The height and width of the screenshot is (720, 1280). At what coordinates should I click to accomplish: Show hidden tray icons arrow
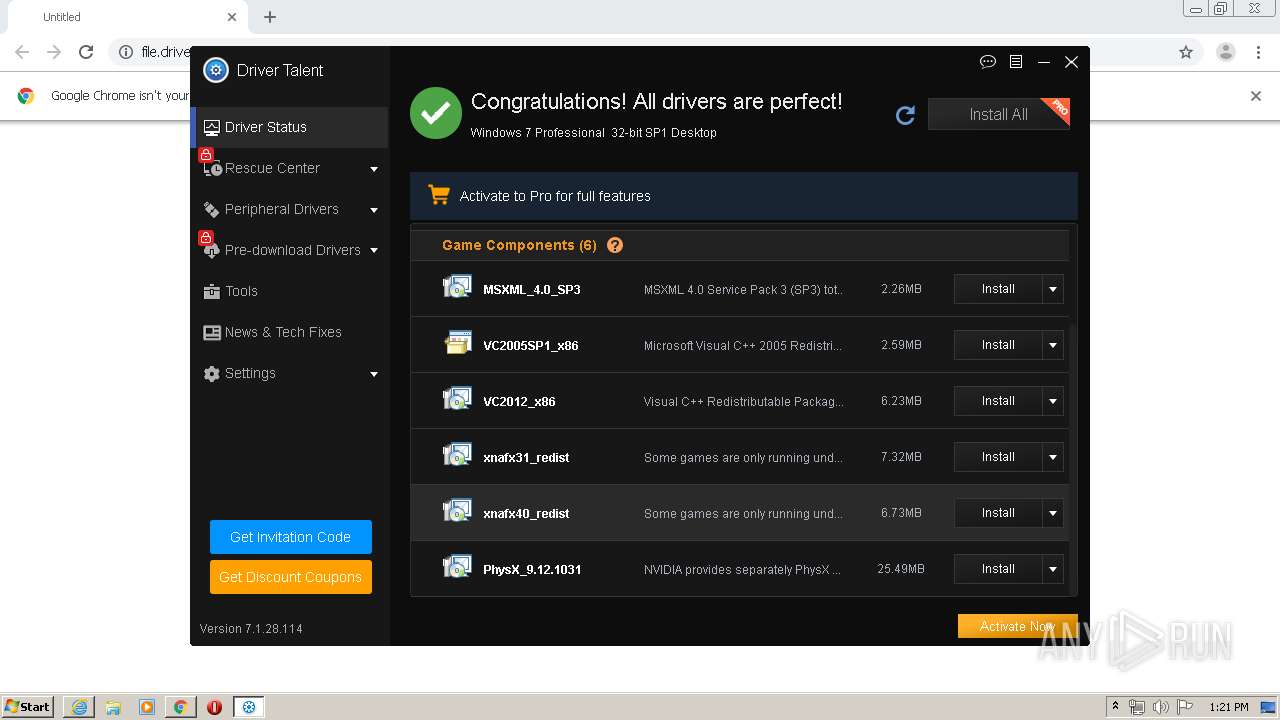[1116, 707]
